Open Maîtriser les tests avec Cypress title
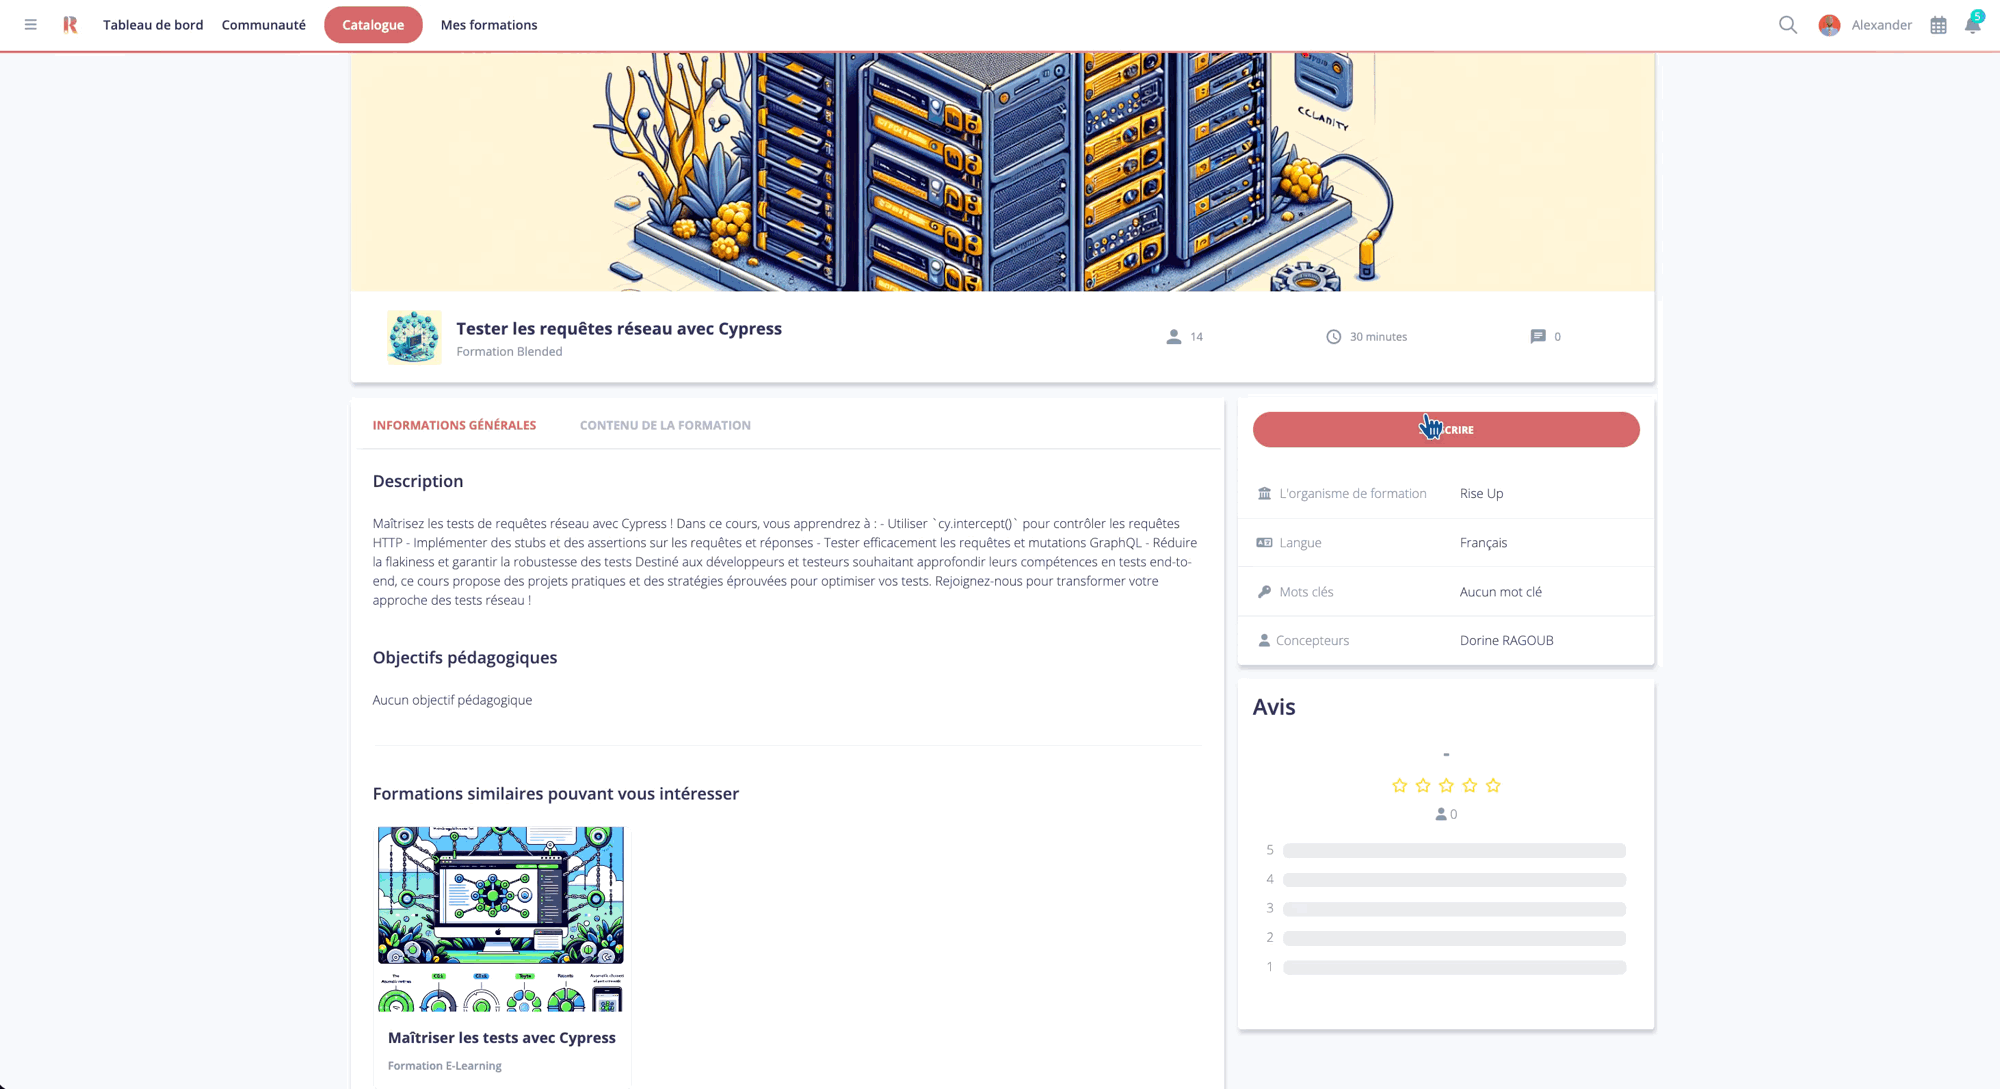2000x1089 pixels. (502, 1038)
